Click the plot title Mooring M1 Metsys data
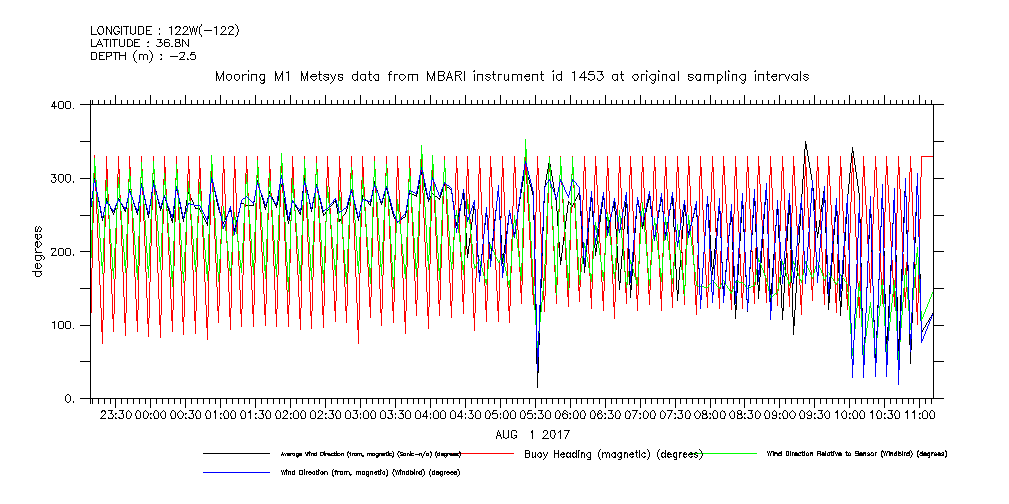Image resolution: width=1009 pixels, height=504 pixels. click(x=511, y=76)
